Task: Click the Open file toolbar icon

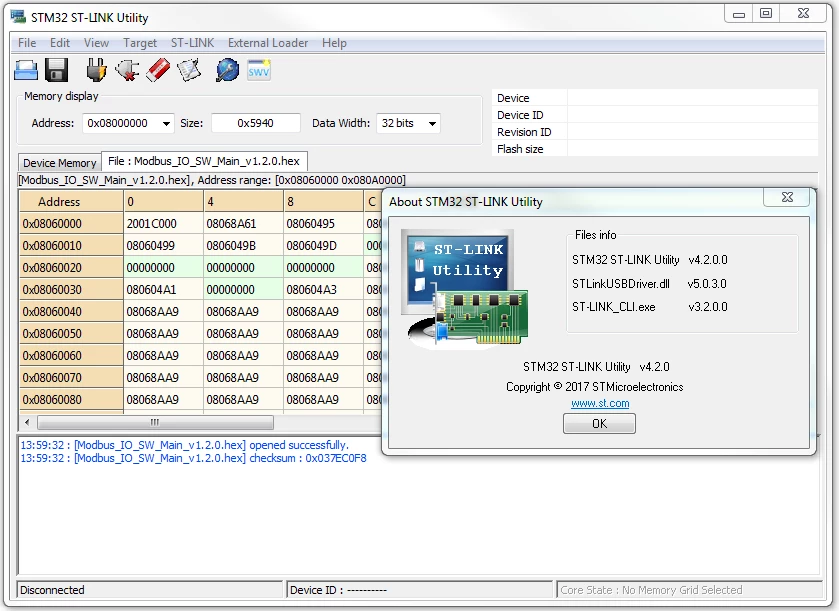Action: coord(26,71)
